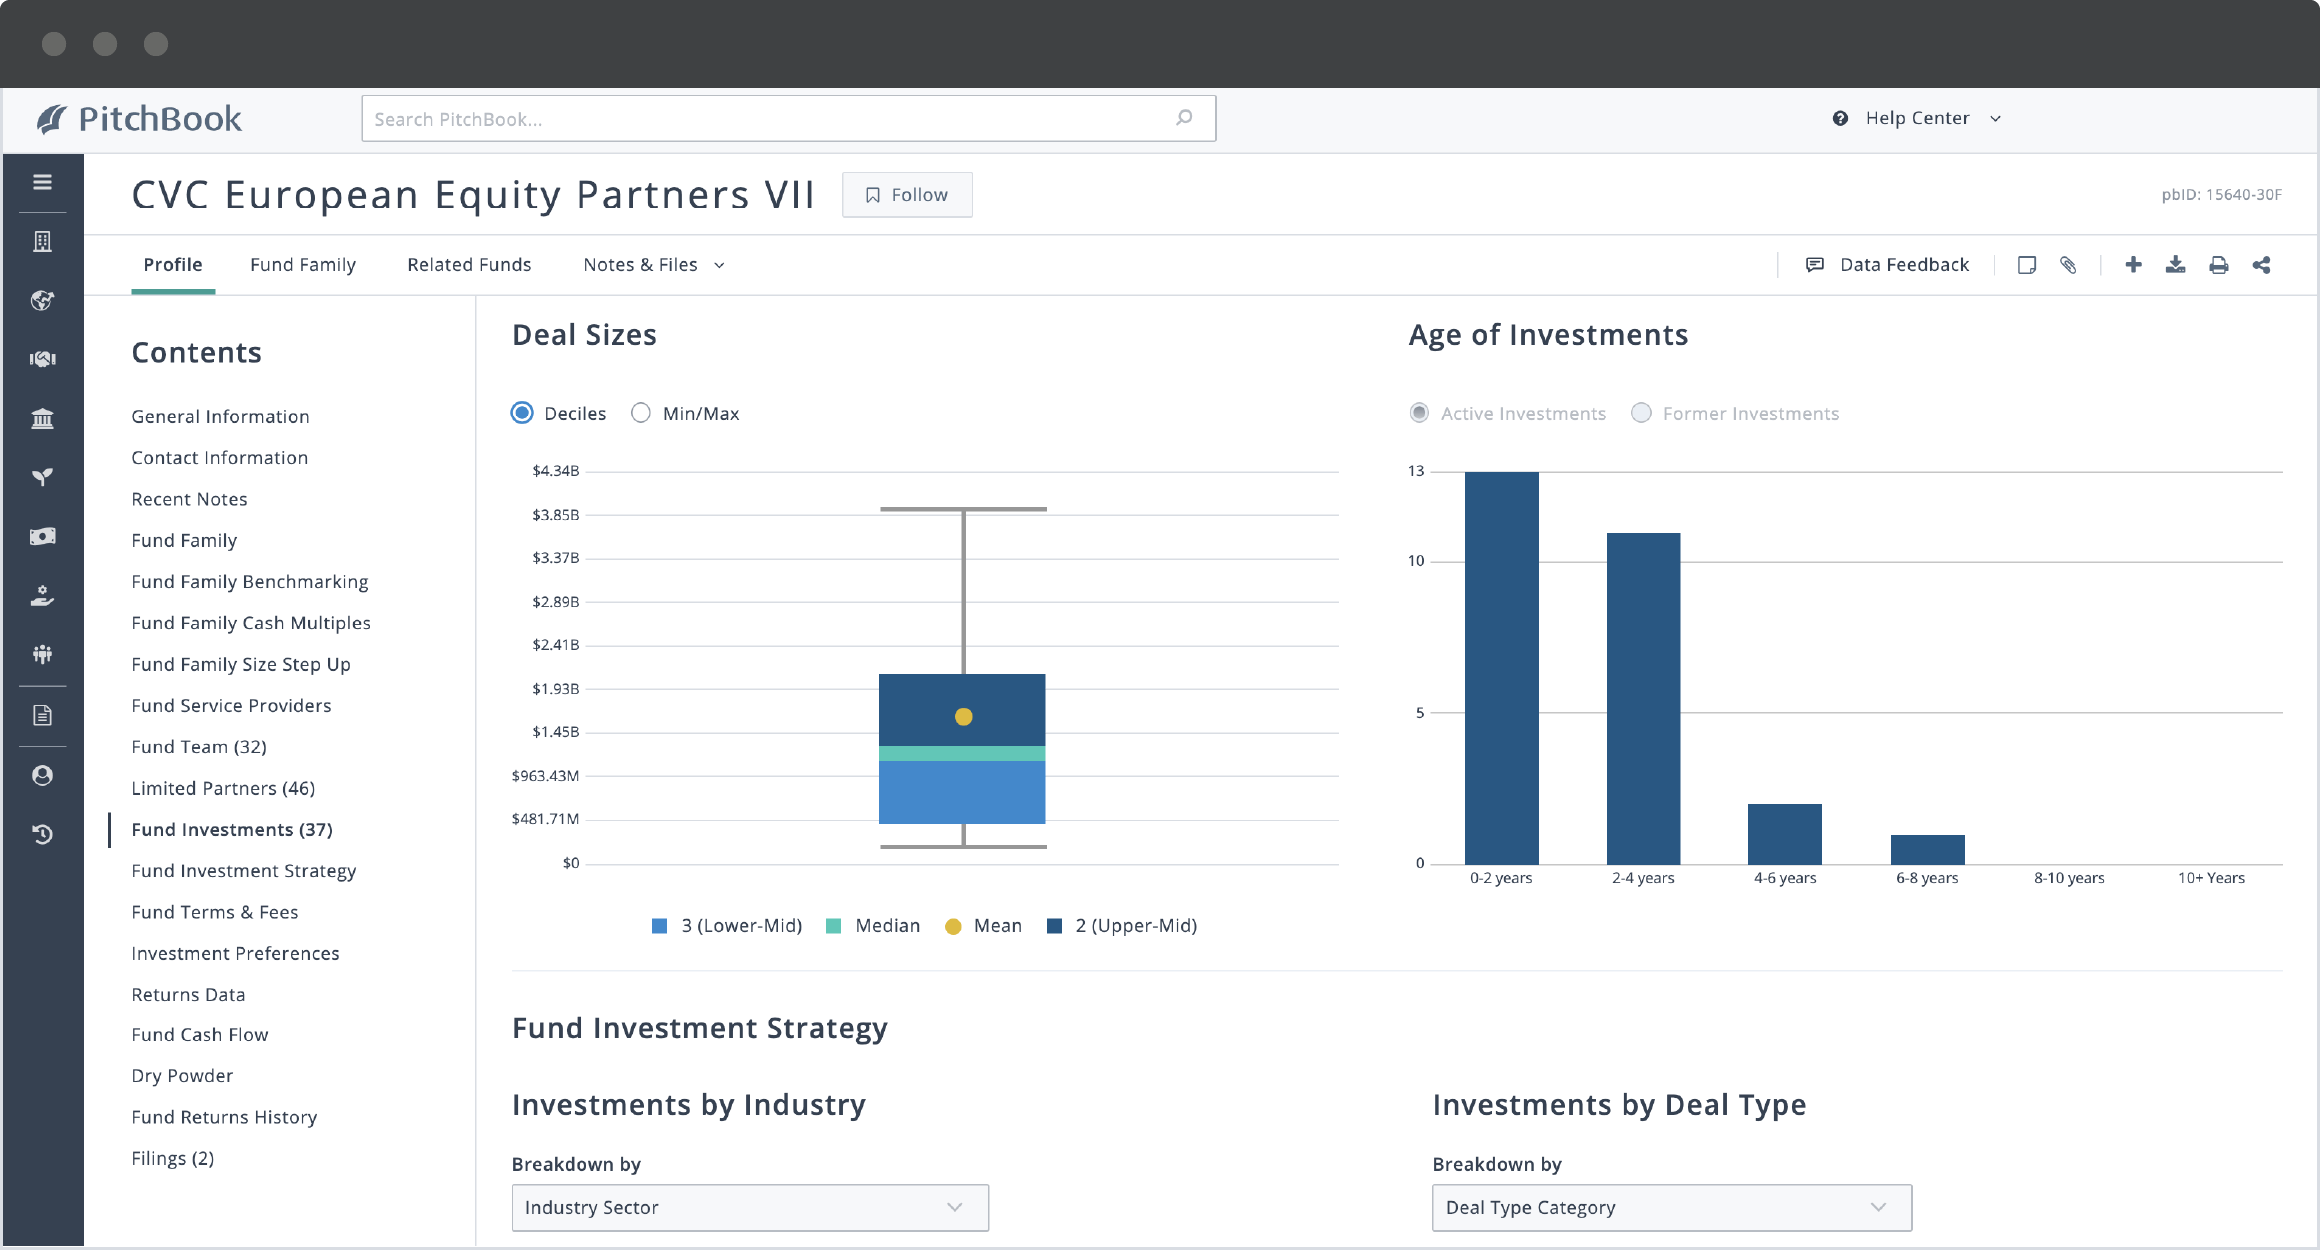The width and height of the screenshot is (2320, 1250).
Task: Click the bank institution icon in sidebar
Action: pyautogui.click(x=42, y=418)
